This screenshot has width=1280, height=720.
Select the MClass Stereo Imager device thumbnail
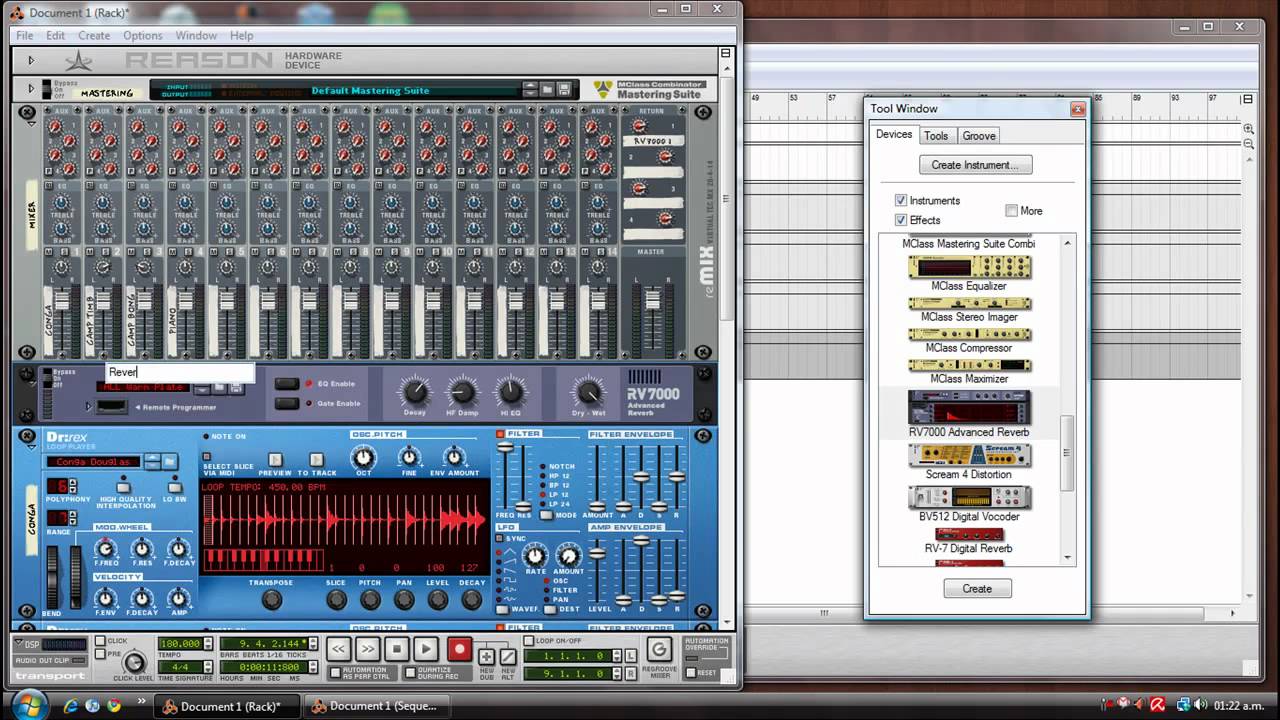pos(969,303)
